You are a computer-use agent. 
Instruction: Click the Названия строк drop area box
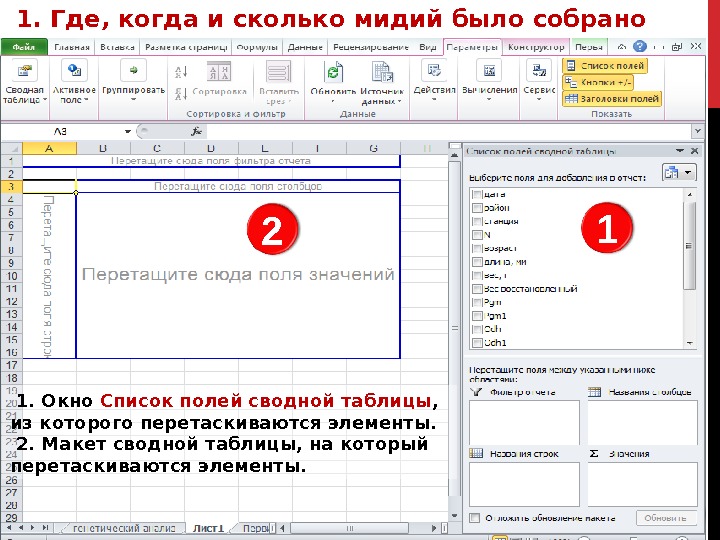(x=524, y=484)
